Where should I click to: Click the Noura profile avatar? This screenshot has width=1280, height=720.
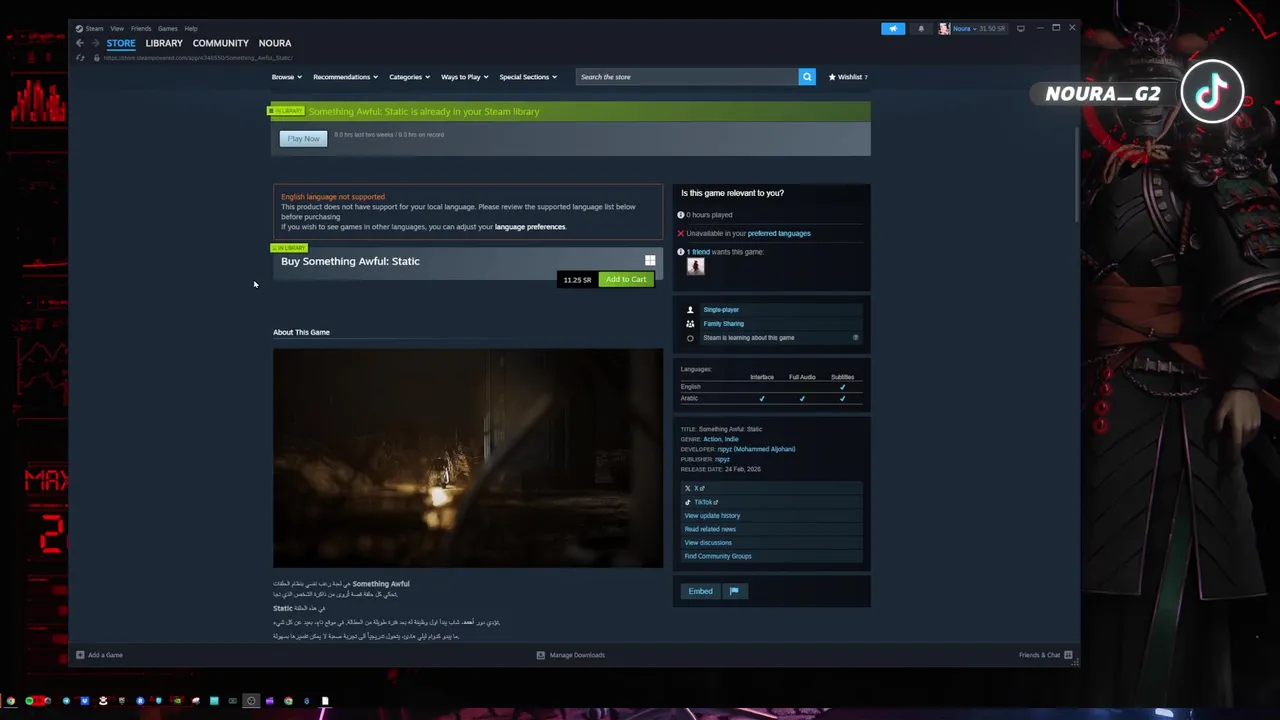click(x=944, y=28)
